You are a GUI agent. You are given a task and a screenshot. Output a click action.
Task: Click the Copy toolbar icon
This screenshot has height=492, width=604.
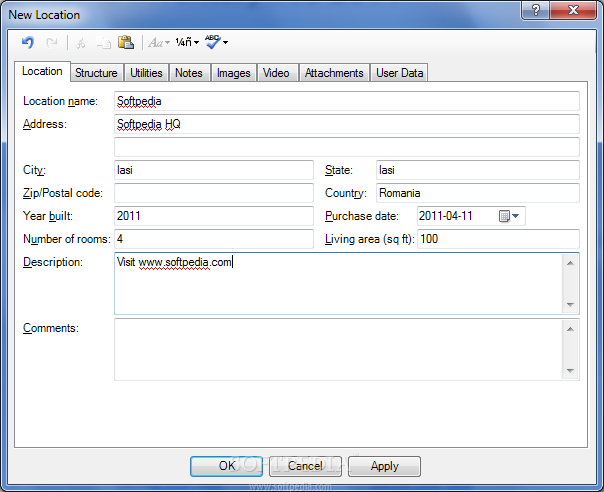pos(104,42)
